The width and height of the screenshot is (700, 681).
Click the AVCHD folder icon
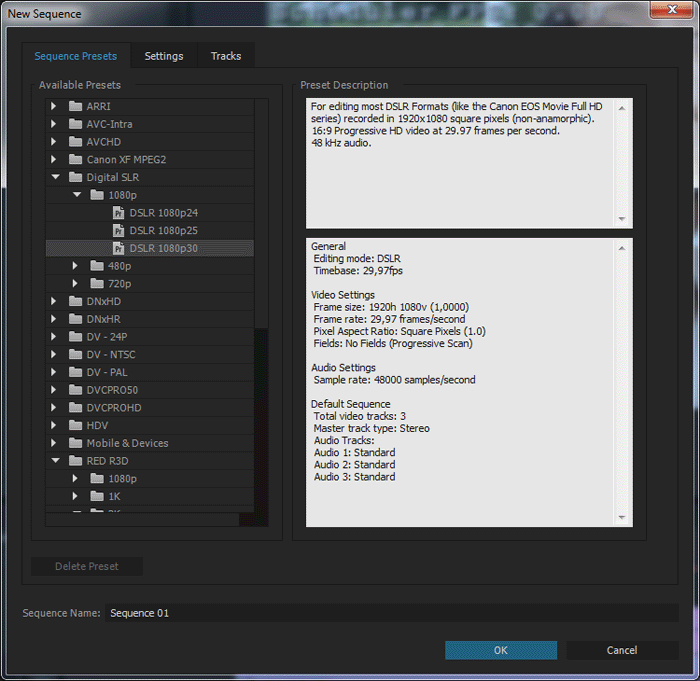75,142
